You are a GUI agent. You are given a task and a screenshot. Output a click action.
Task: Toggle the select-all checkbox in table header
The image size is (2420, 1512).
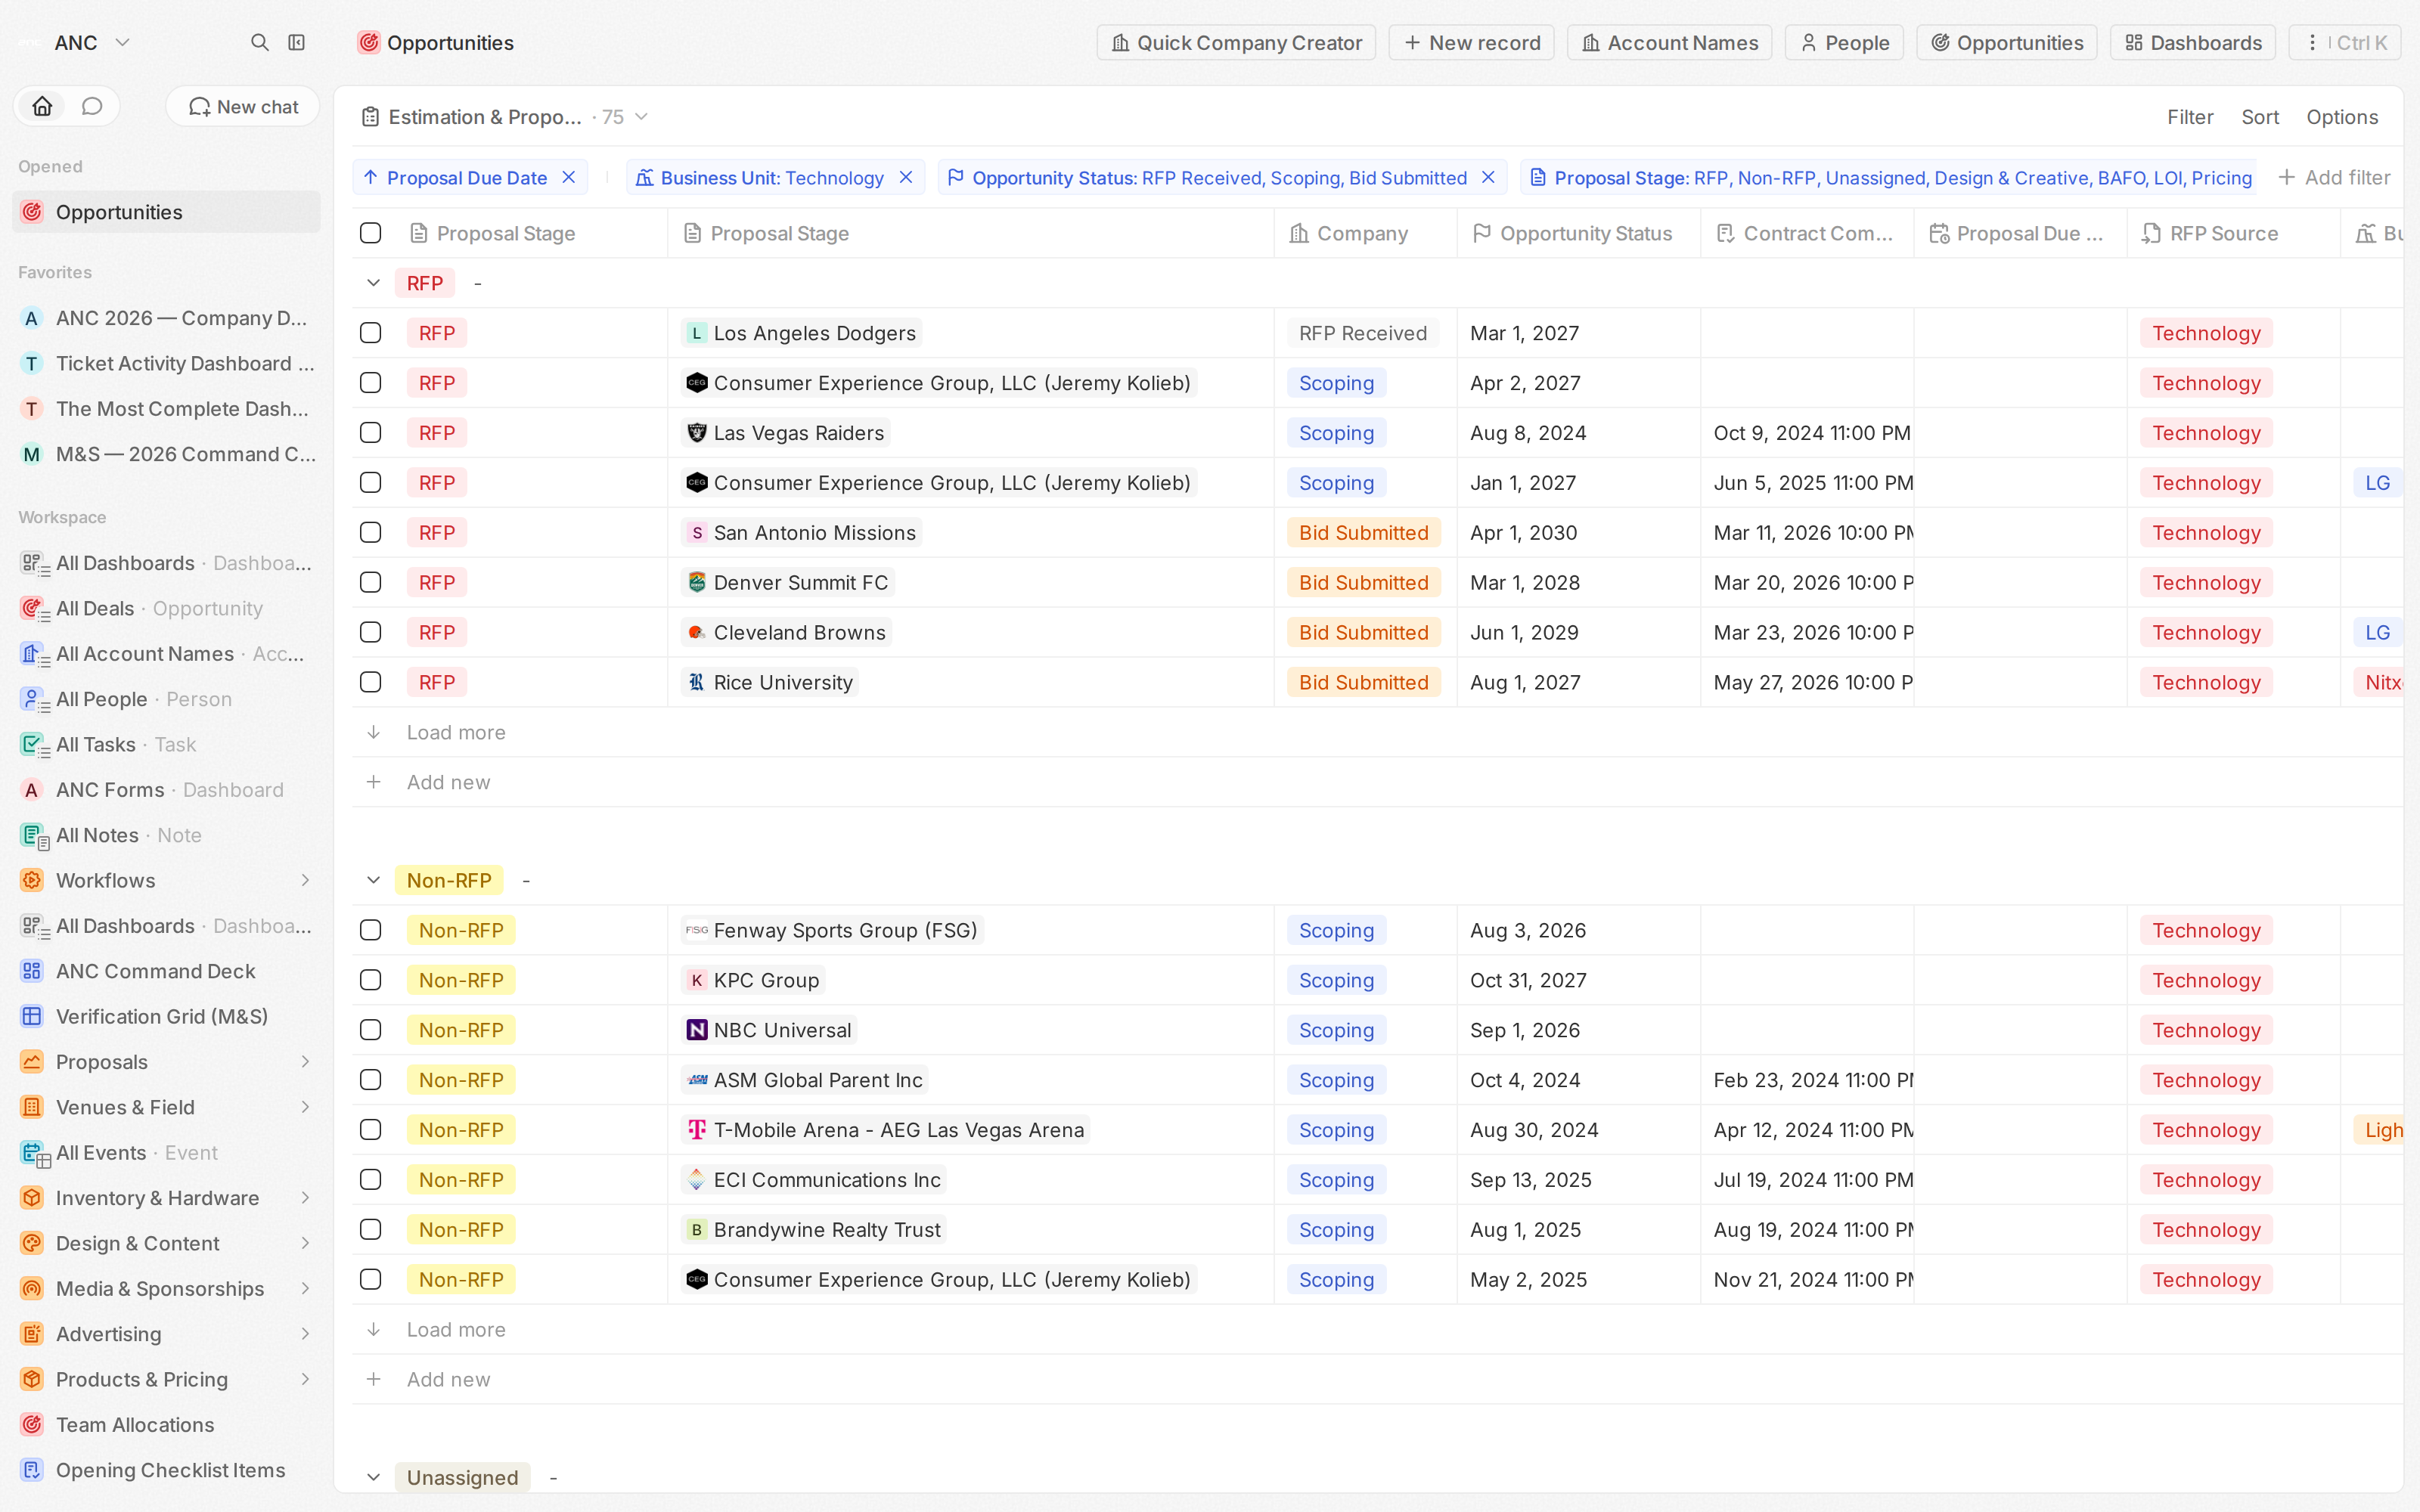click(370, 233)
